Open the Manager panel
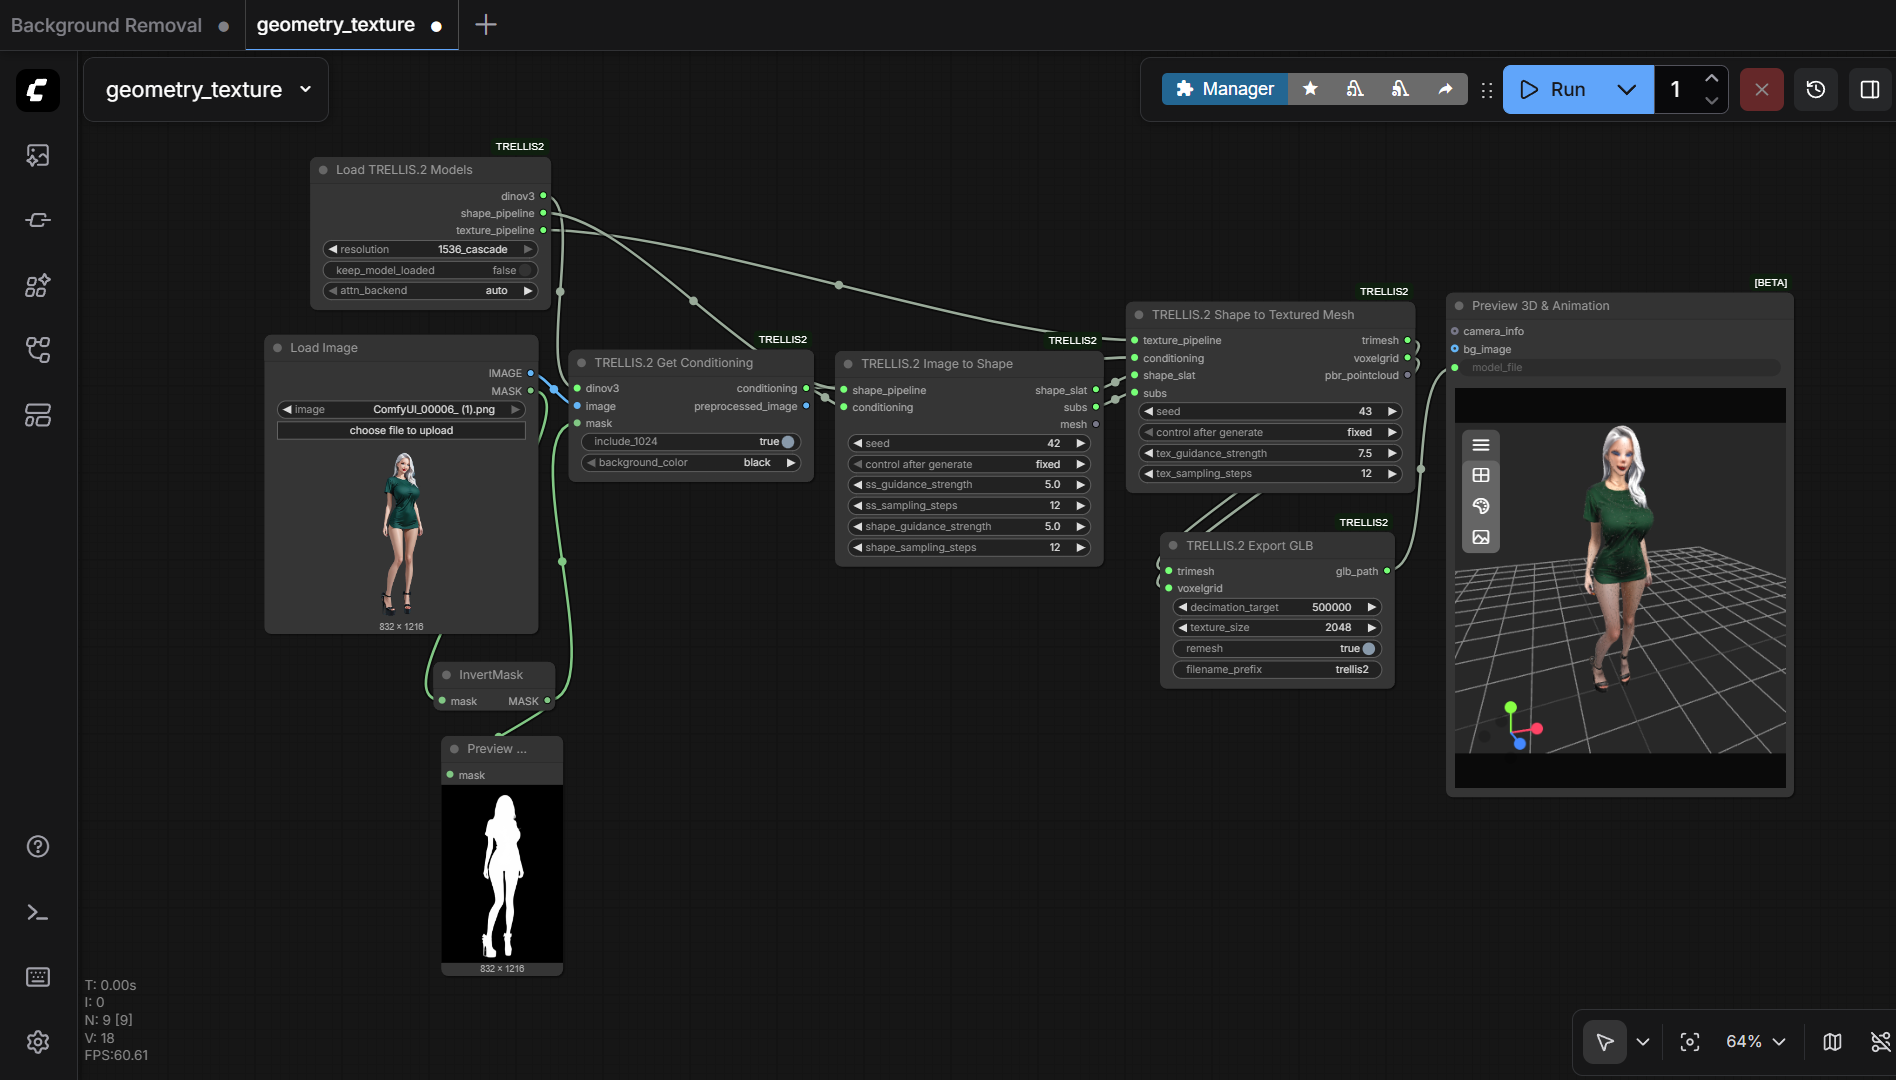Viewport: 1896px width, 1081px height. click(1224, 89)
